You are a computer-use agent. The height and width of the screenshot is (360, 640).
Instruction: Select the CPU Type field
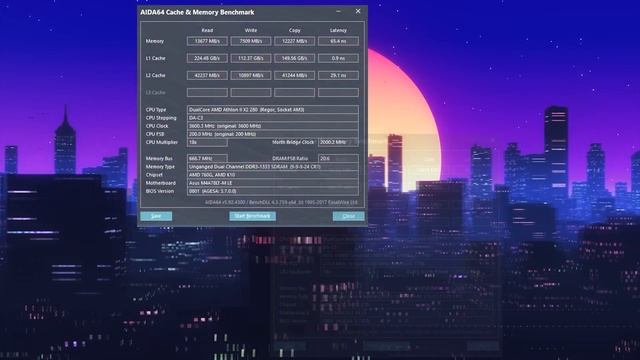click(273, 110)
